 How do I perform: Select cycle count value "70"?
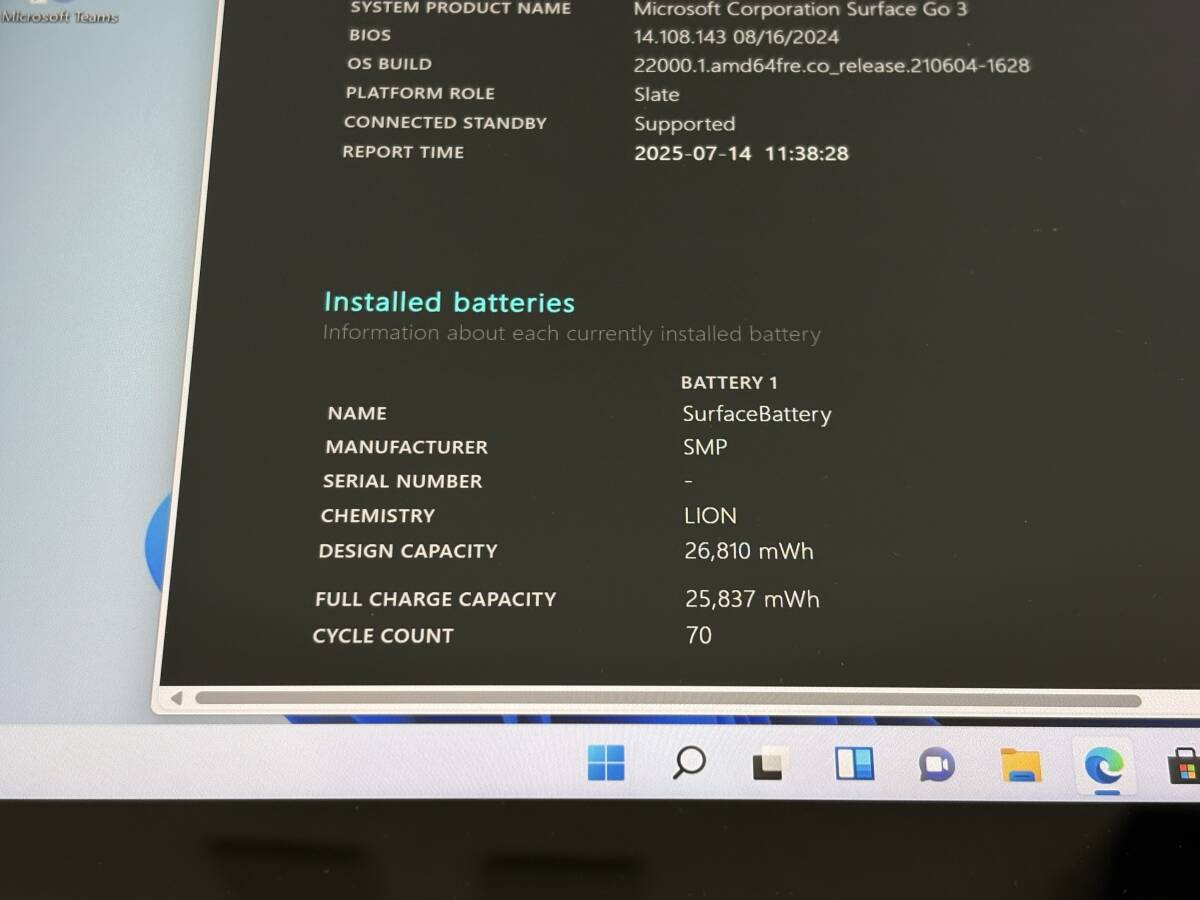click(699, 635)
